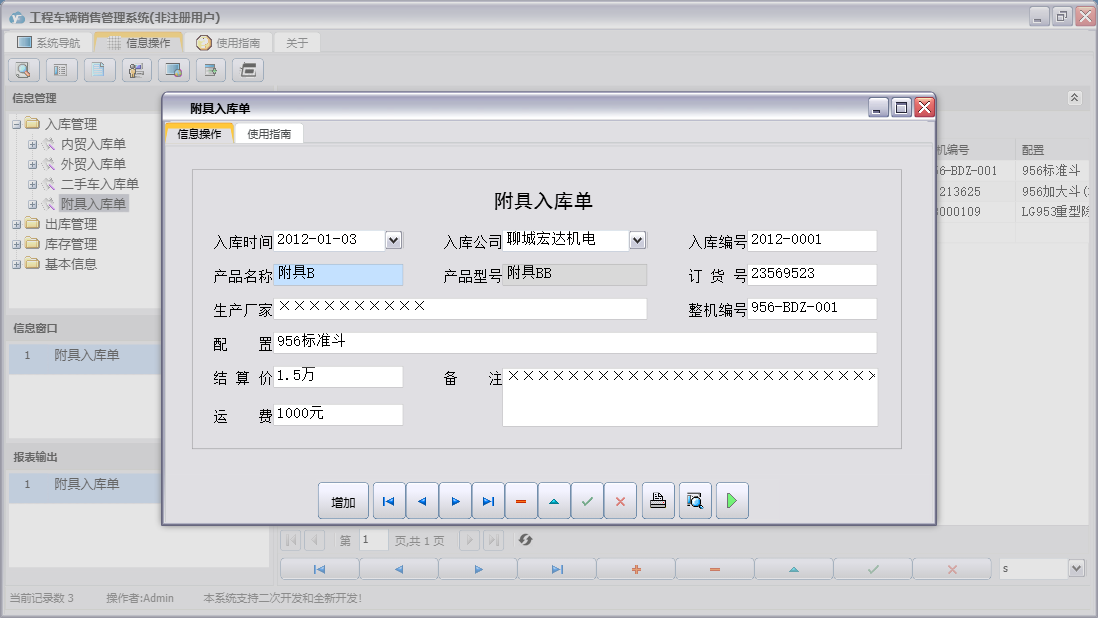
Task: Delete current record using red minus icon
Action: point(521,500)
